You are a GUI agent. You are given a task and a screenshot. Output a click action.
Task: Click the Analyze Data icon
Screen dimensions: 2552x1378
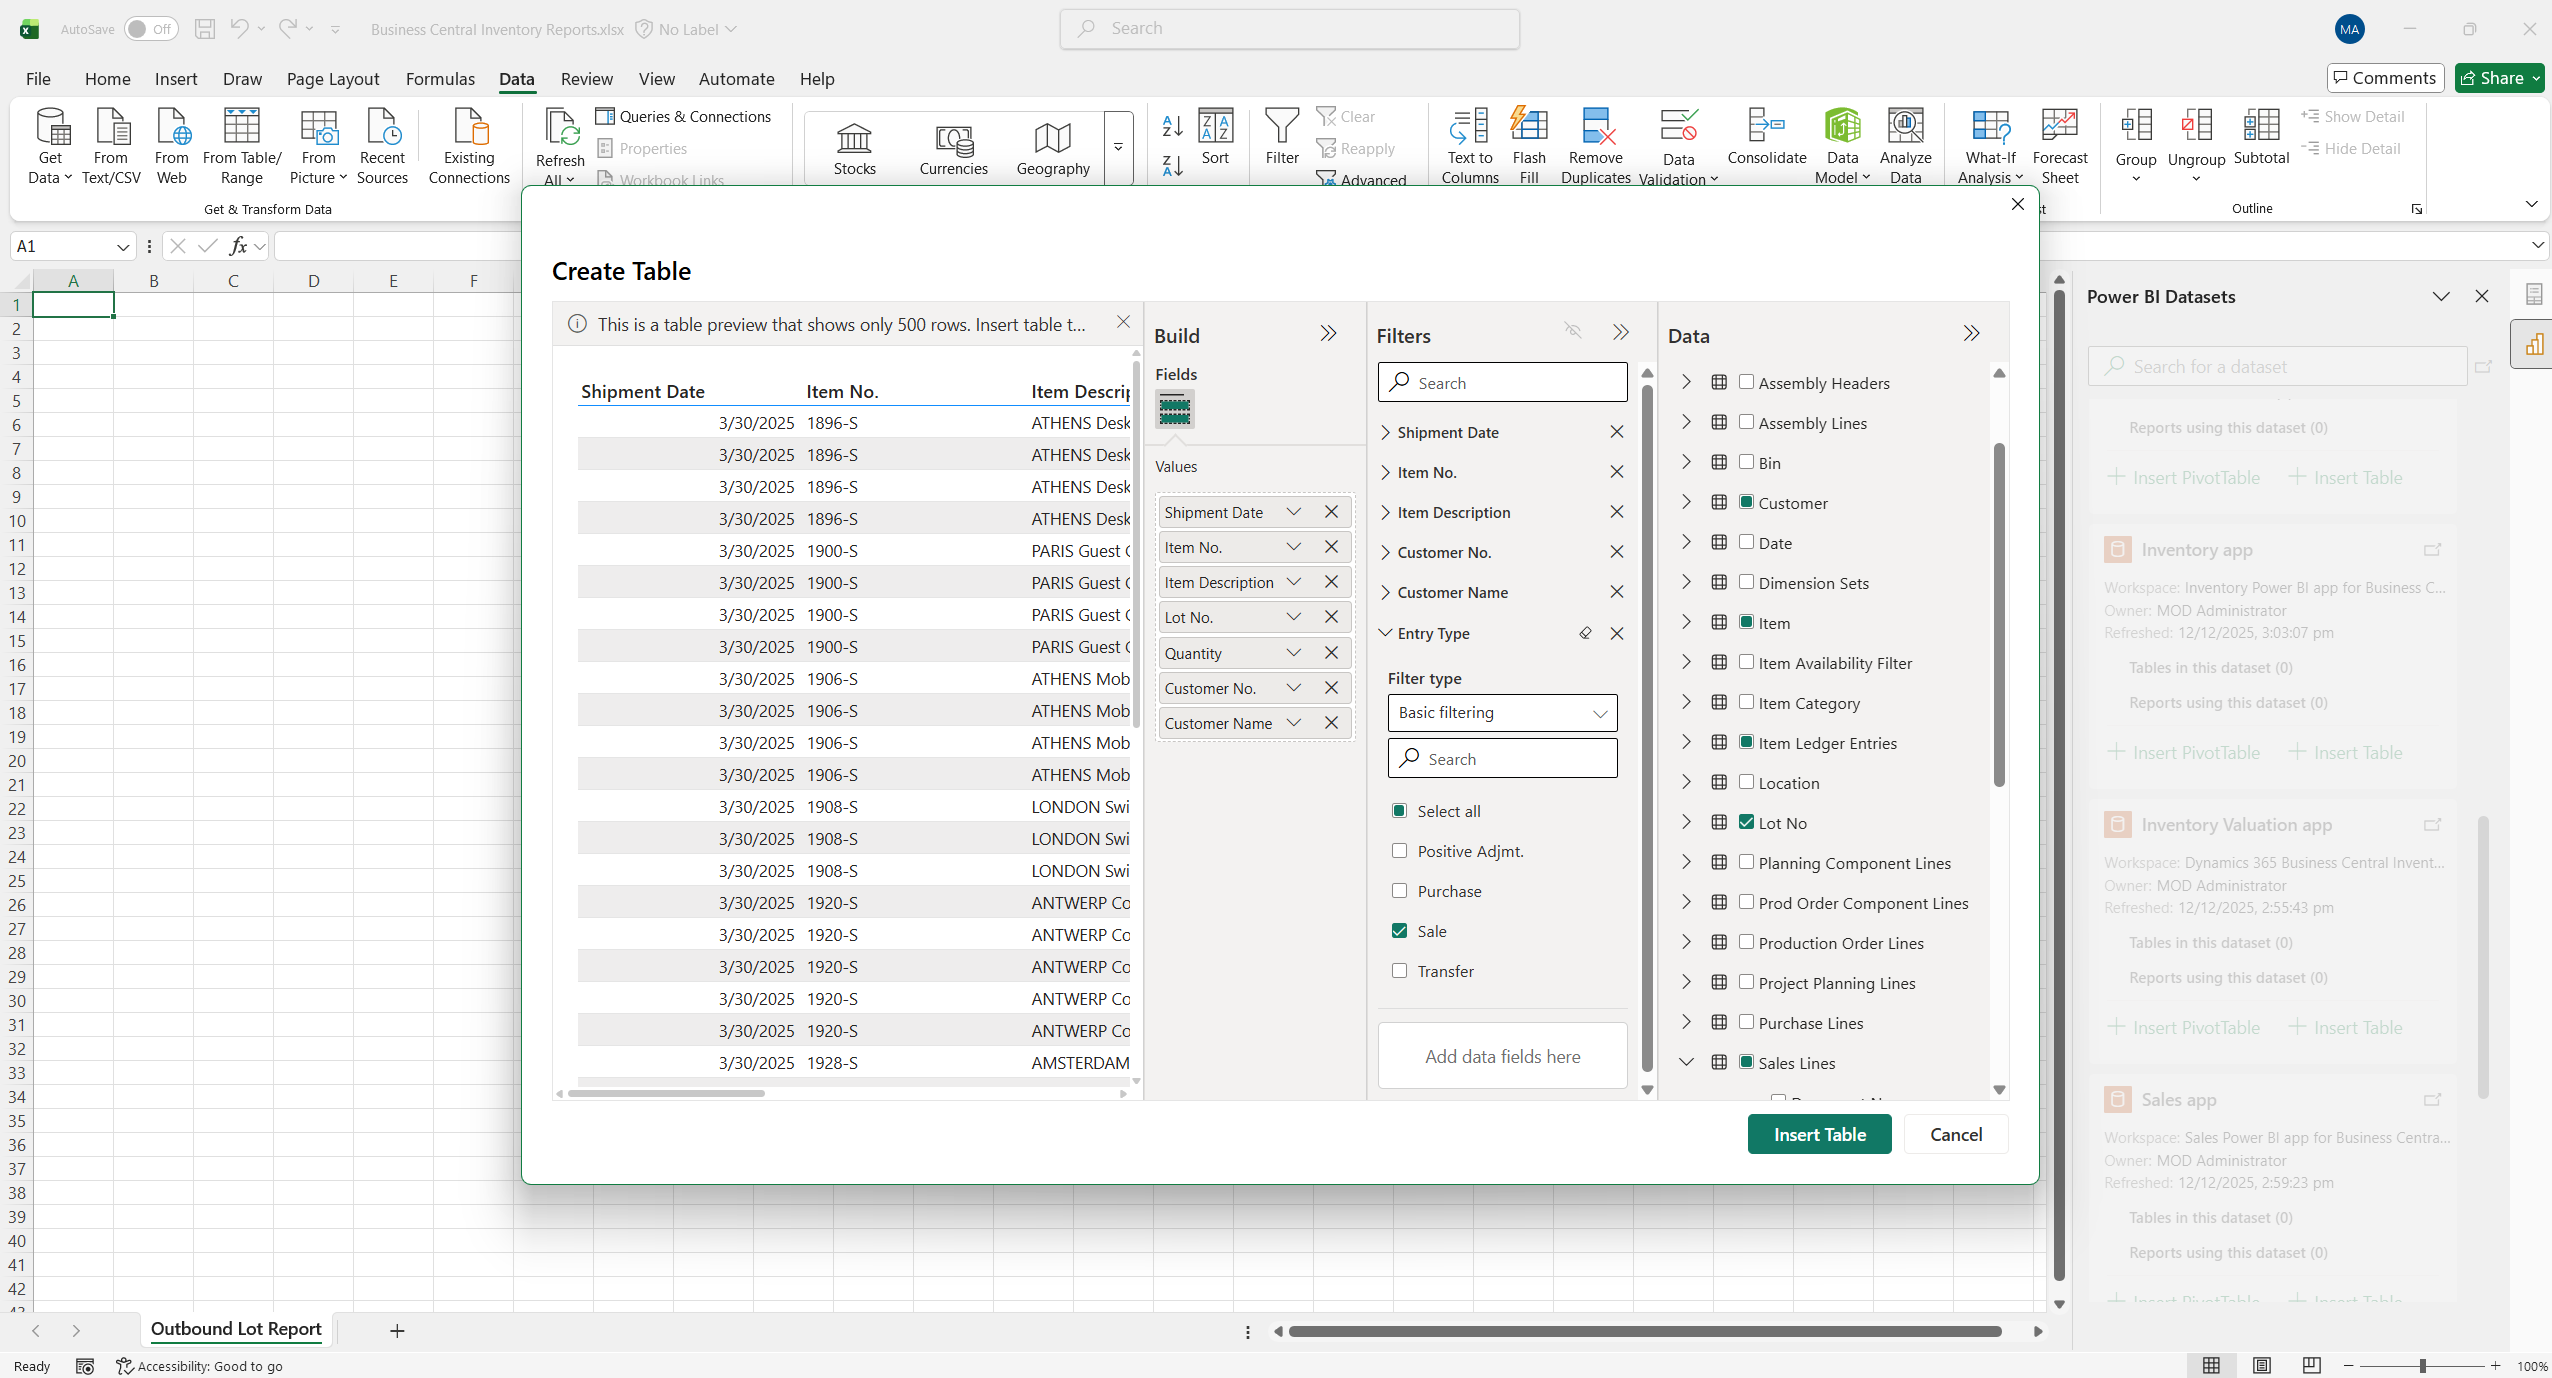tap(1903, 145)
